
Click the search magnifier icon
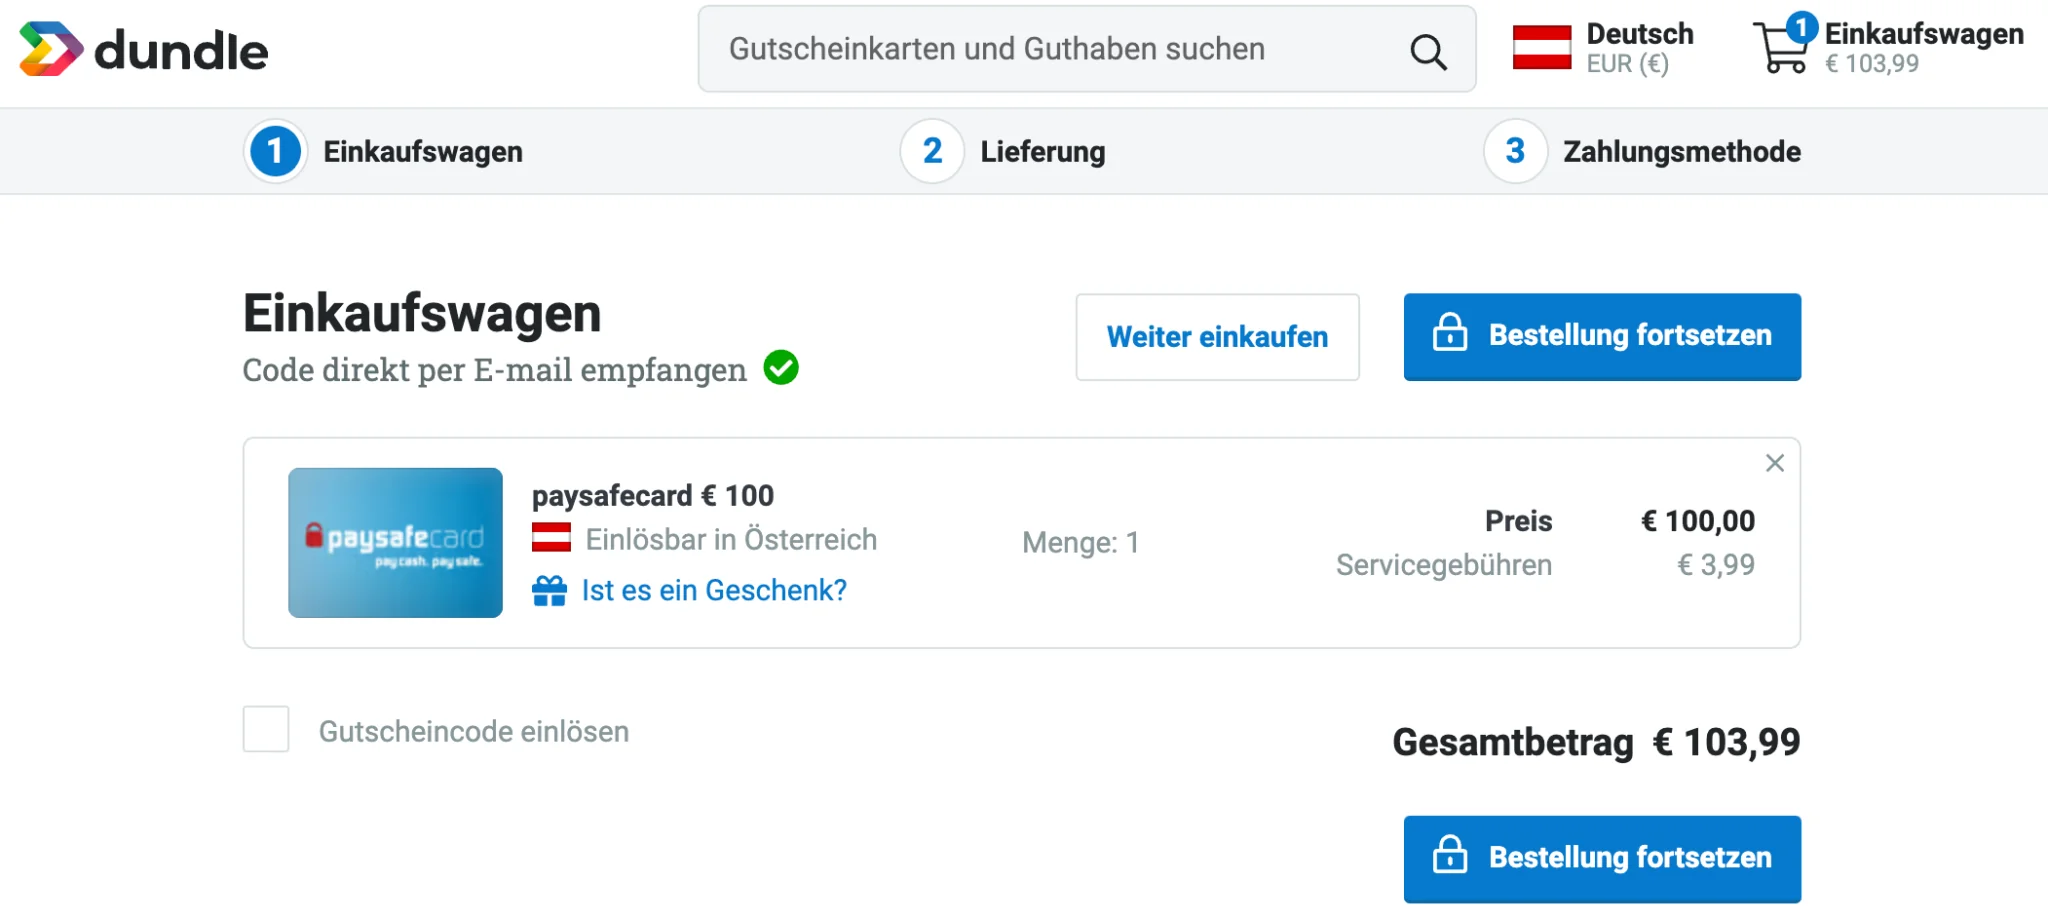coord(1428,50)
